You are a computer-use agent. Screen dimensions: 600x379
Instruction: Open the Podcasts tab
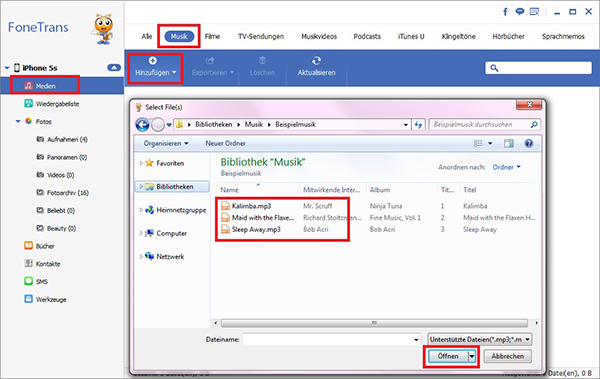pos(367,36)
